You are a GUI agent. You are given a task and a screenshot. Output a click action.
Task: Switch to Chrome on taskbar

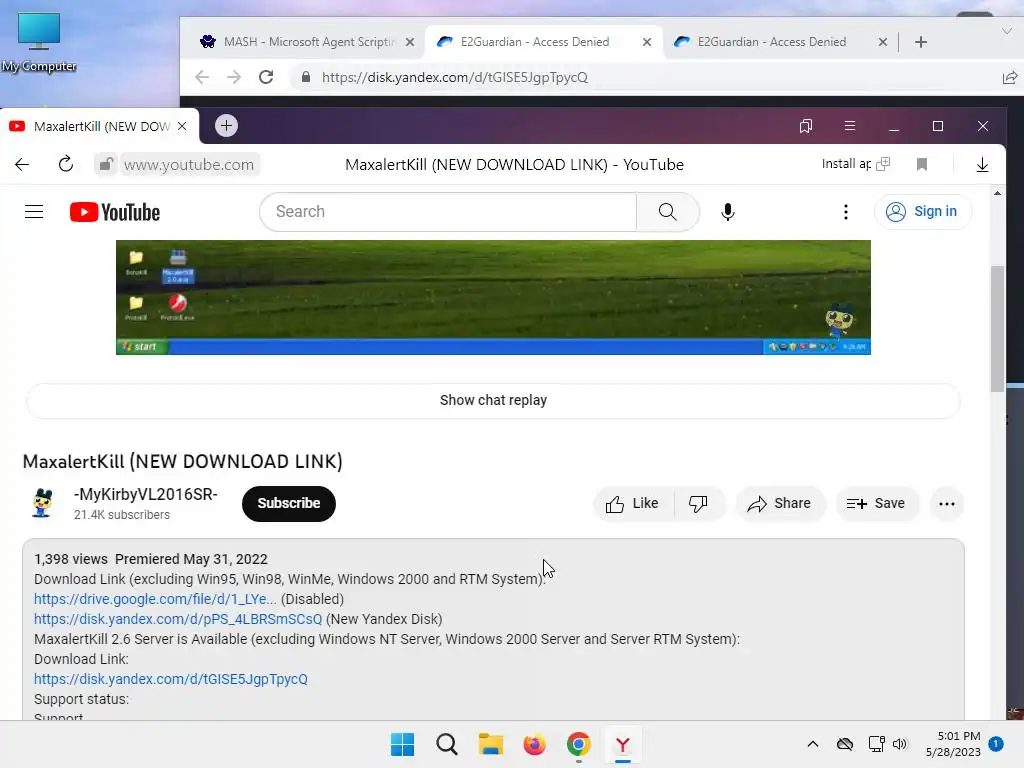pos(579,744)
